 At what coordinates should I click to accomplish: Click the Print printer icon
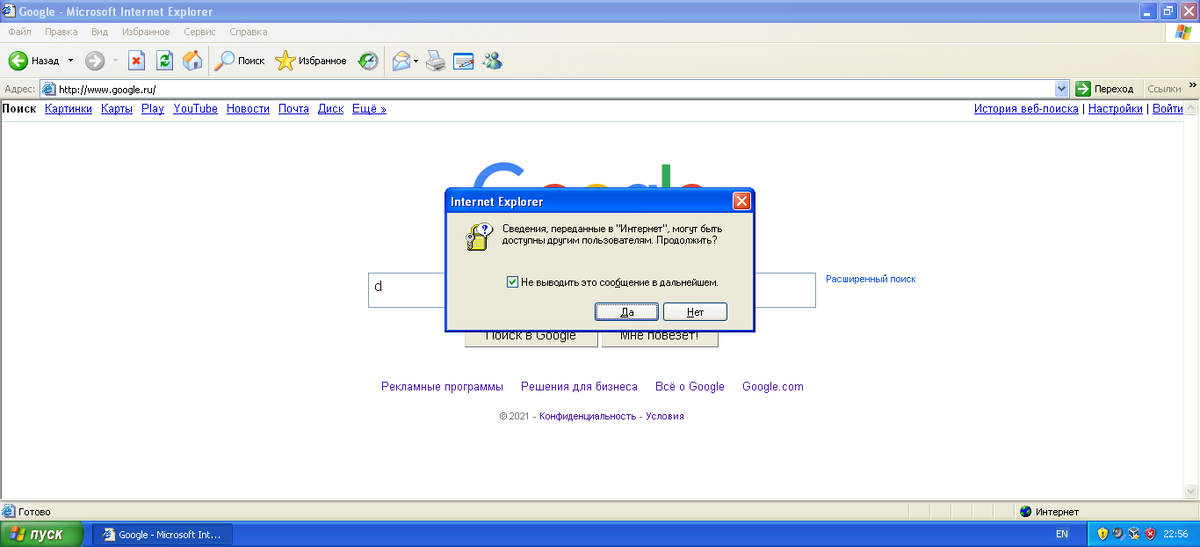point(435,61)
